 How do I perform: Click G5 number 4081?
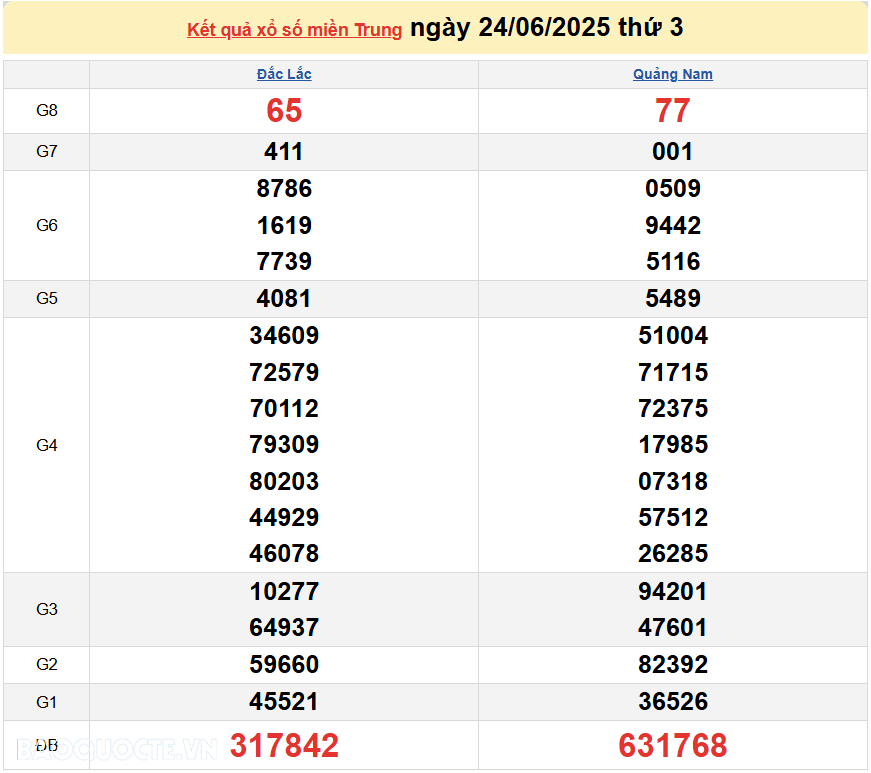284,299
